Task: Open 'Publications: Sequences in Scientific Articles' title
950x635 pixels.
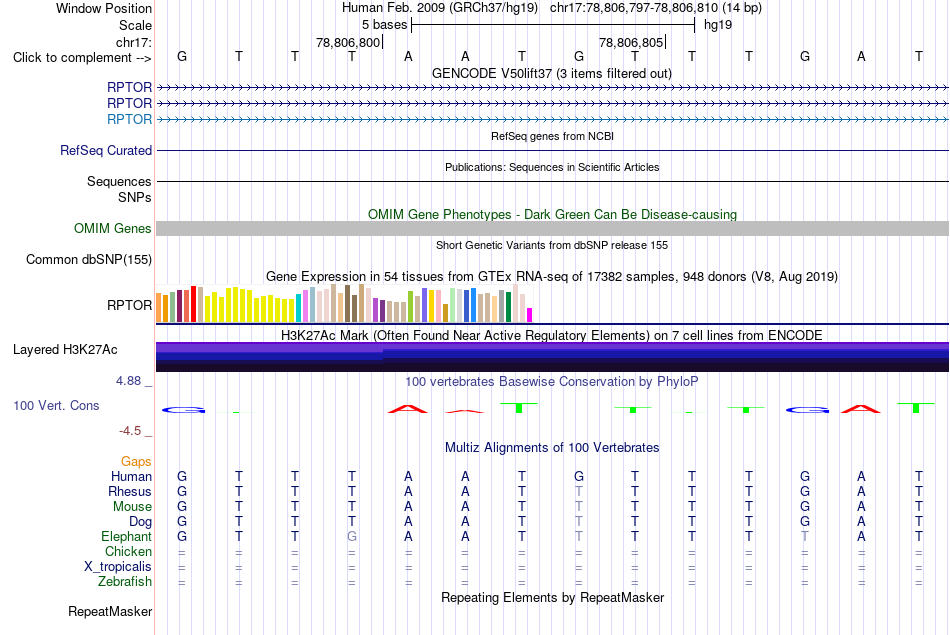Action: (x=552, y=167)
